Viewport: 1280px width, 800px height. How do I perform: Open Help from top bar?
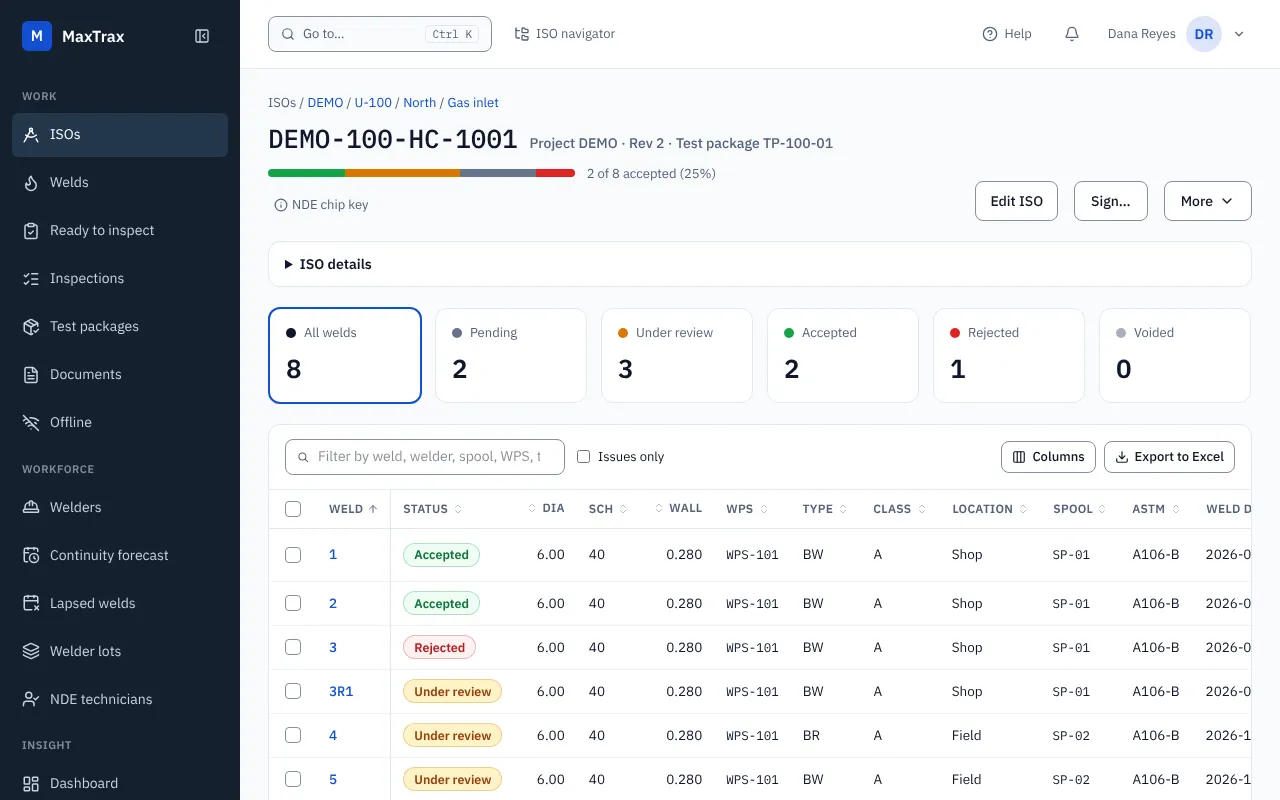click(1007, 34)
